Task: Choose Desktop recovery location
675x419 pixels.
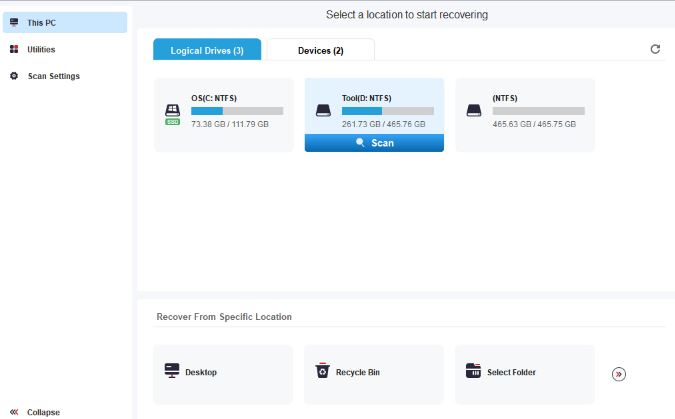Action: point(223,374)
